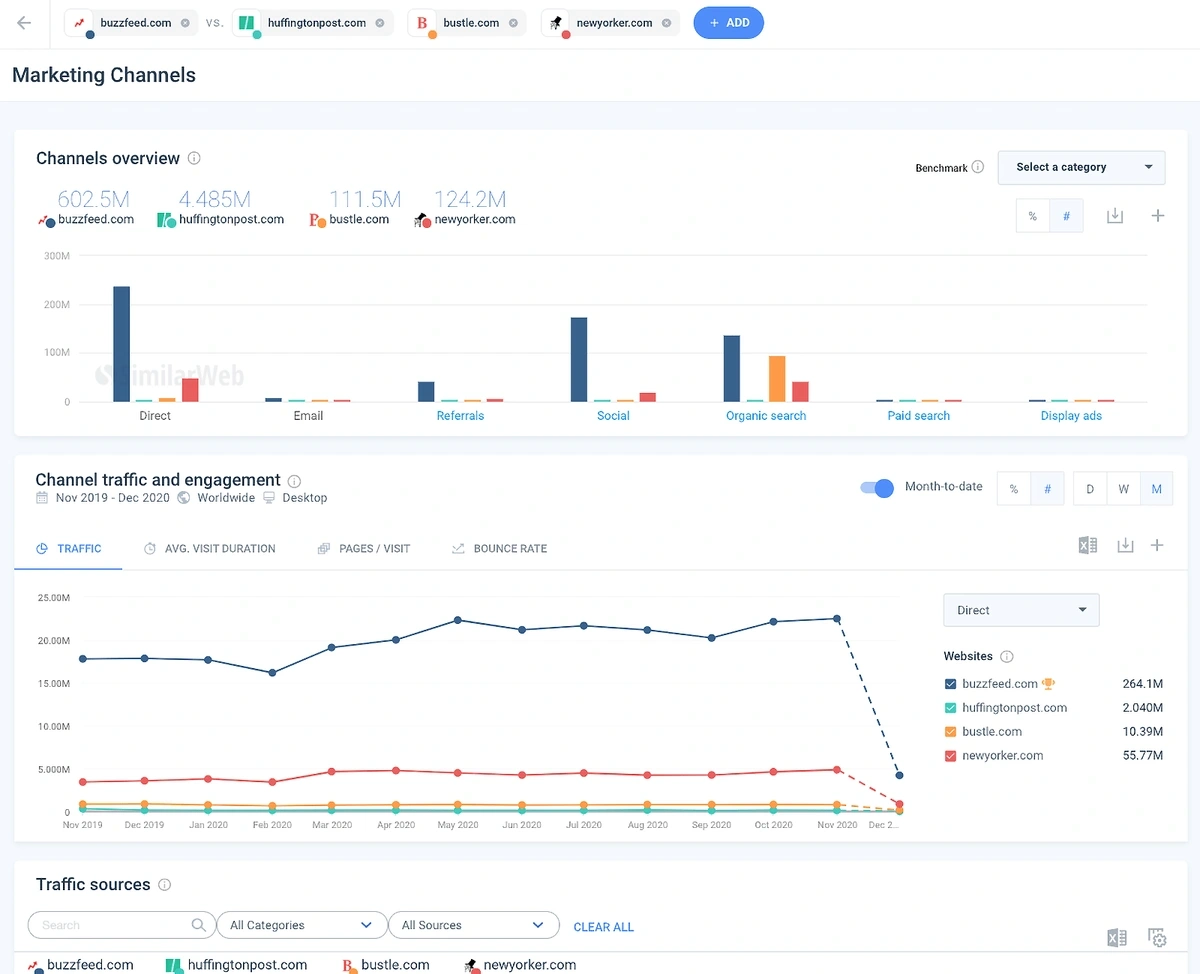Click buzzfeed.com trophy icon in legend
Screen dimensions: 1200x974
[1048, 684]
